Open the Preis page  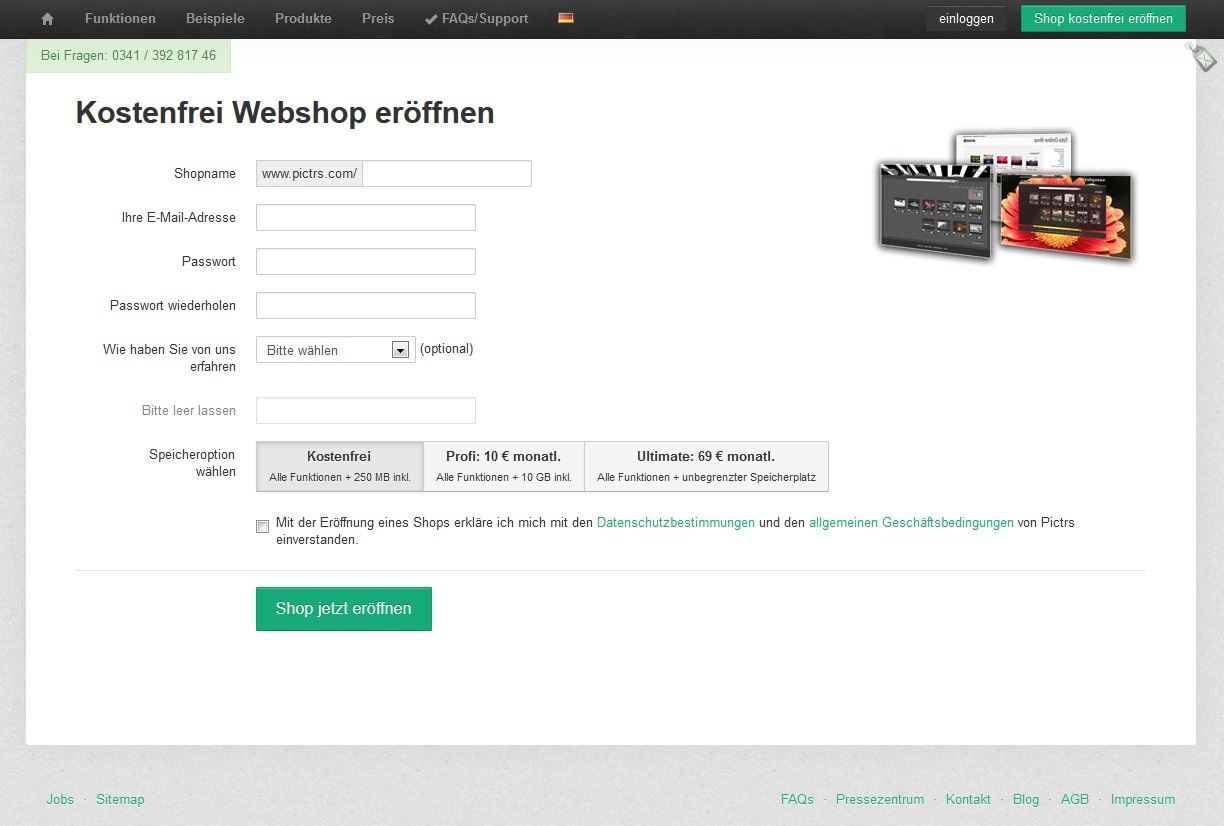pyautogui.click(x=378, y=19)
